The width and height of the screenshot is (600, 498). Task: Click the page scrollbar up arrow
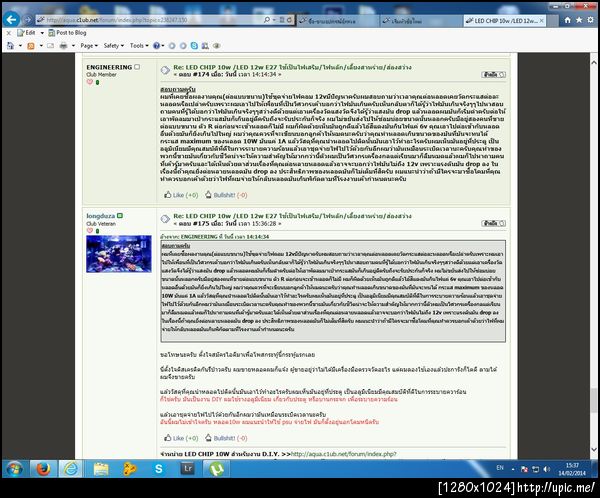593,62
